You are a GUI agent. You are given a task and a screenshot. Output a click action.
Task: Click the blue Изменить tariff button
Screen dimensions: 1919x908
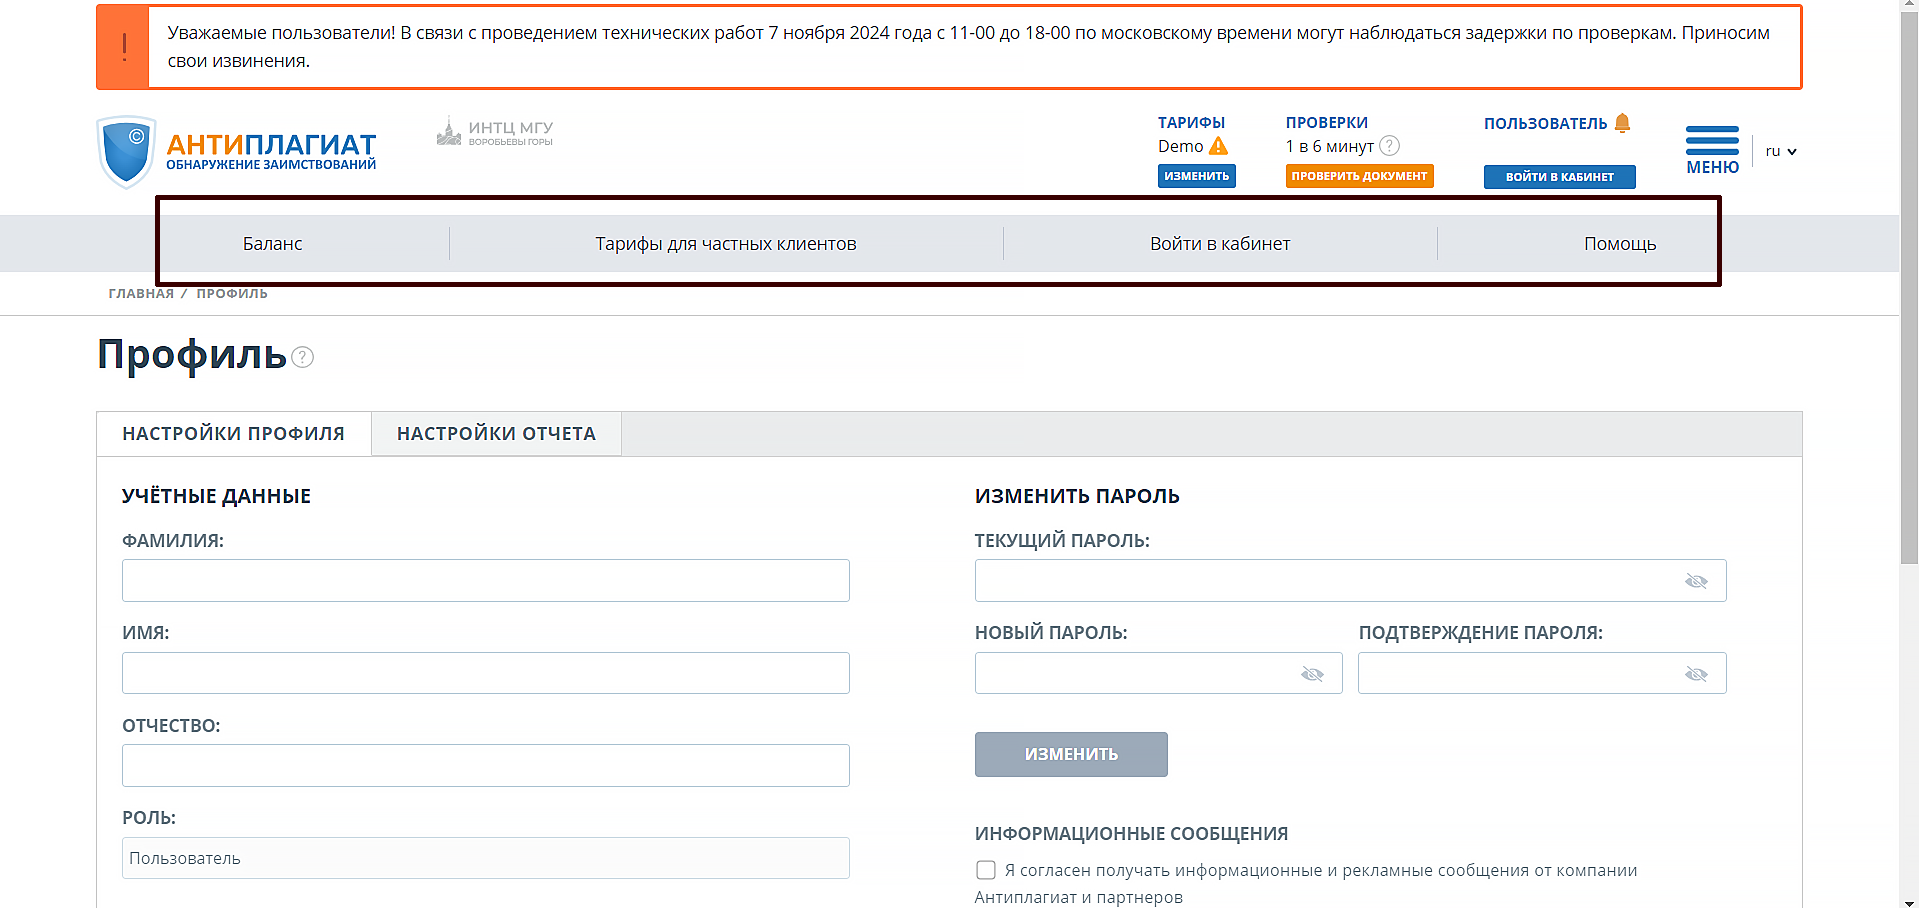(1197, 176)
